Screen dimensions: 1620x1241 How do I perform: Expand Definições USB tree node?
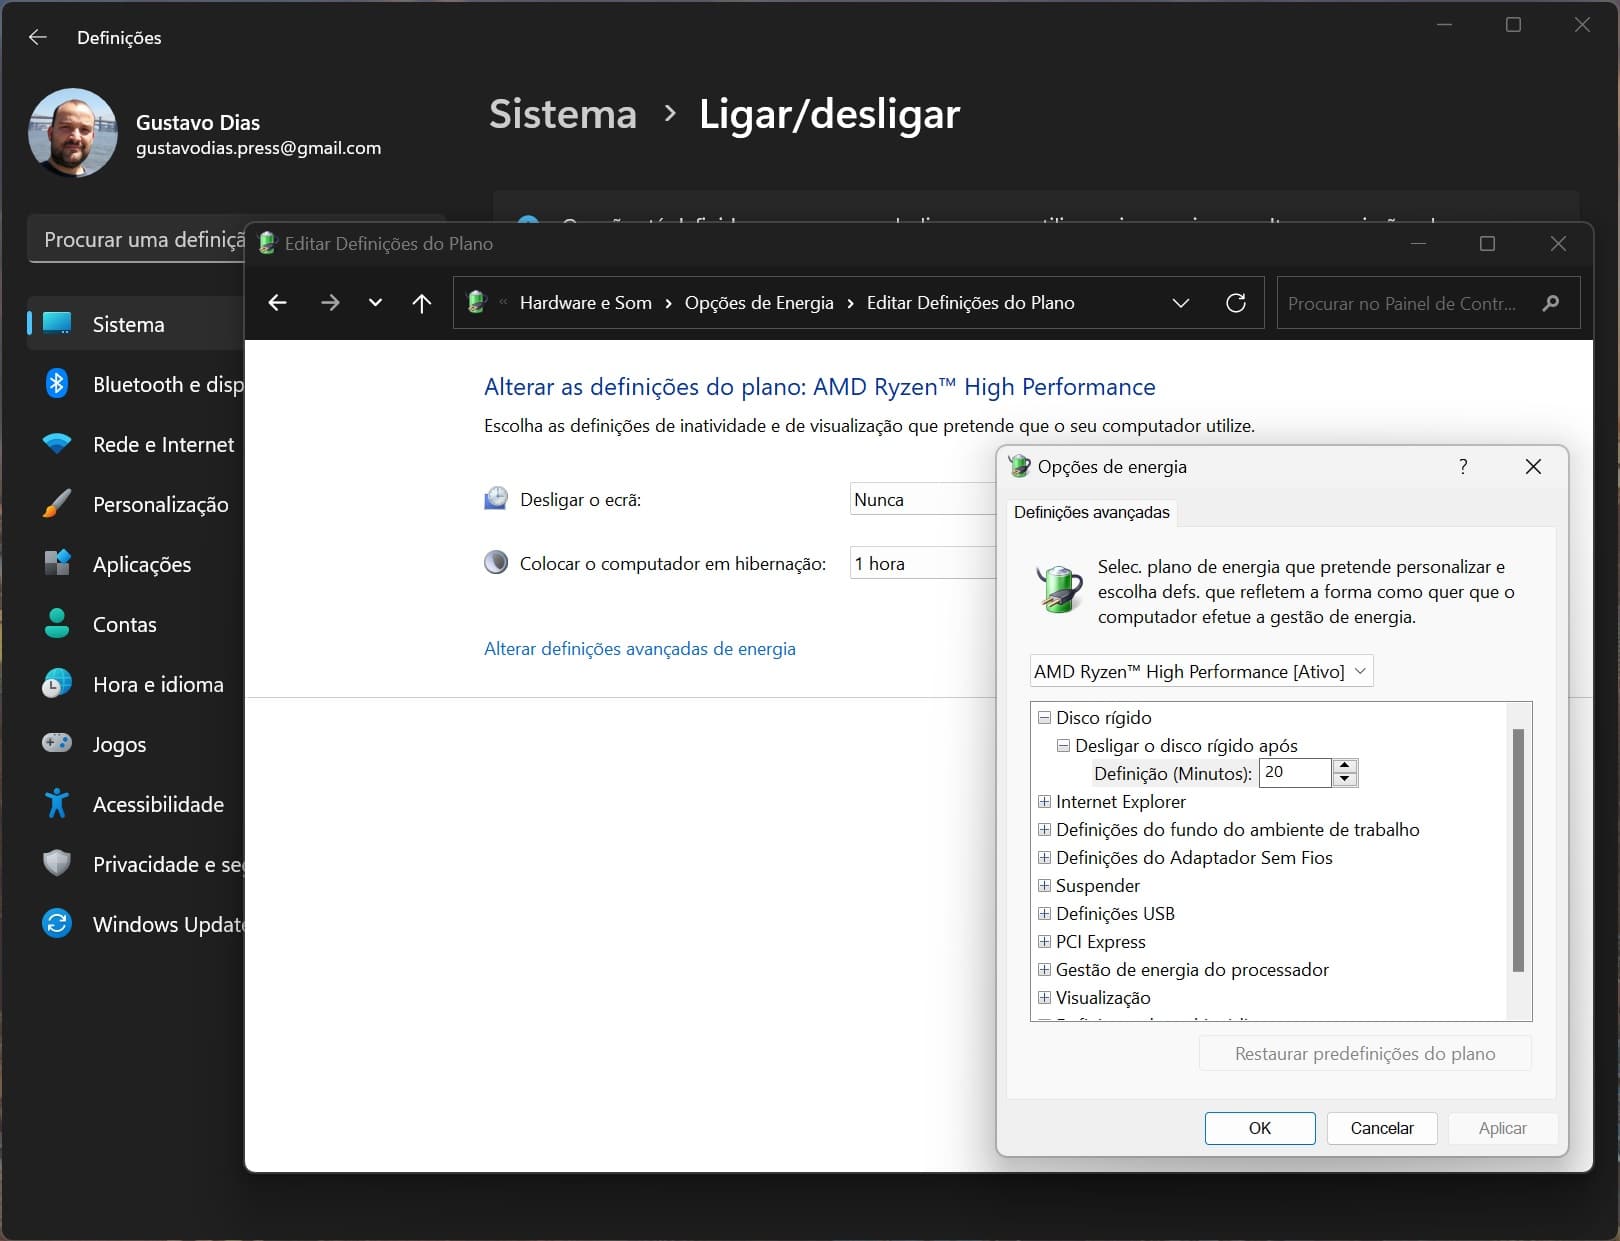pos(1044,913)
